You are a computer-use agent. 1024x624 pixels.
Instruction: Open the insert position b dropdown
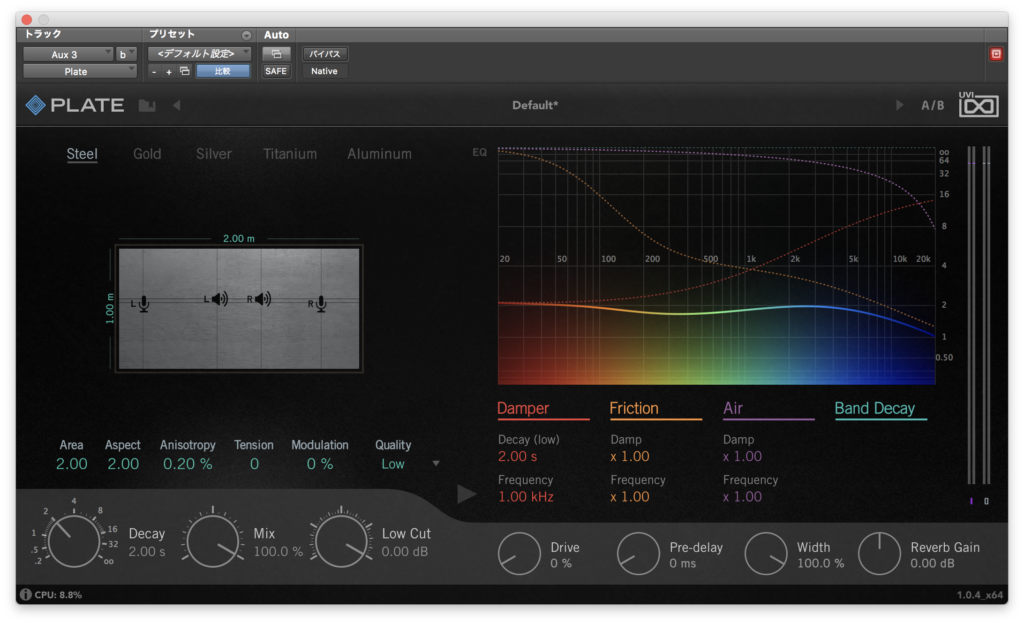(125, 54)
